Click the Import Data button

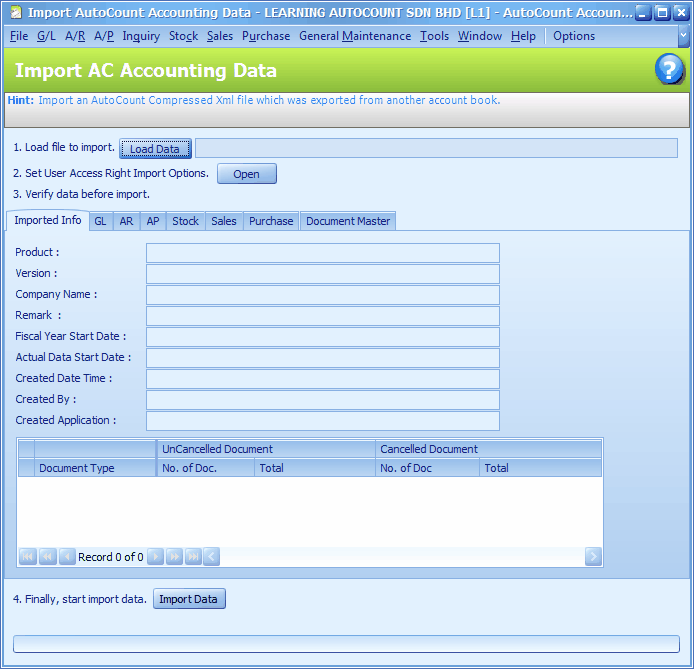(189, 599)
